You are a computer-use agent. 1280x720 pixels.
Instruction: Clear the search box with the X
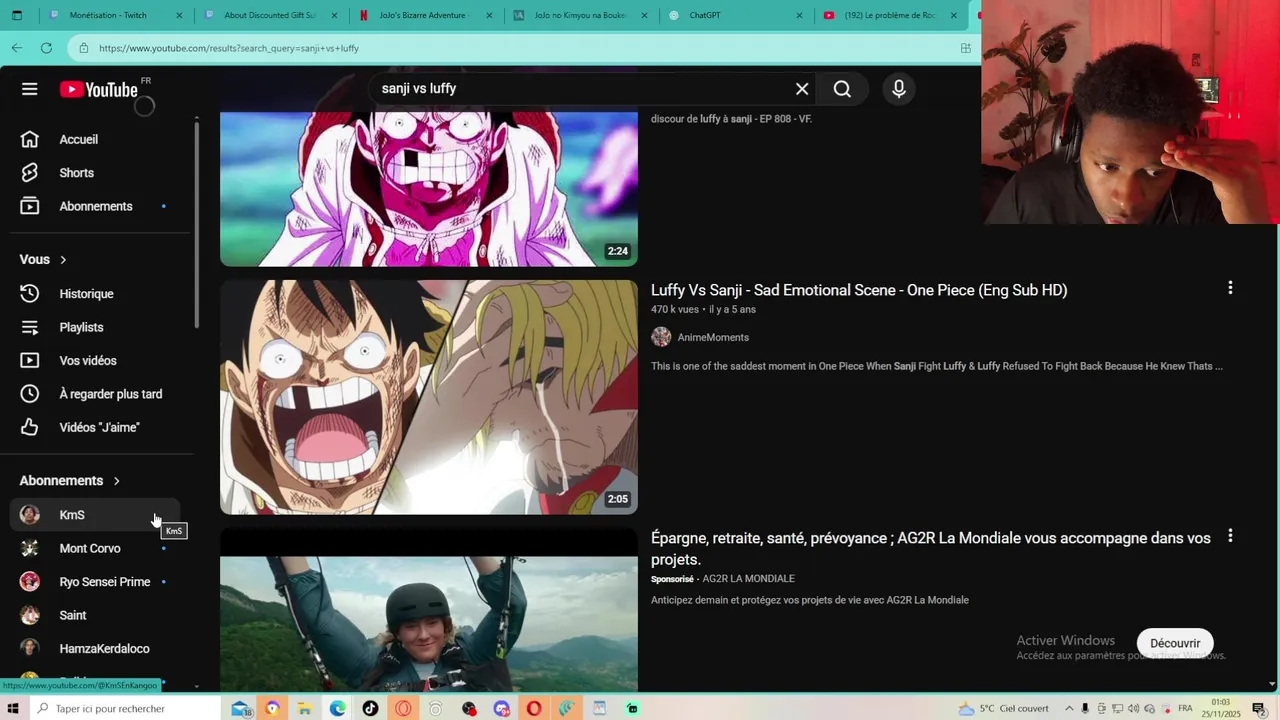click(802, 89)
